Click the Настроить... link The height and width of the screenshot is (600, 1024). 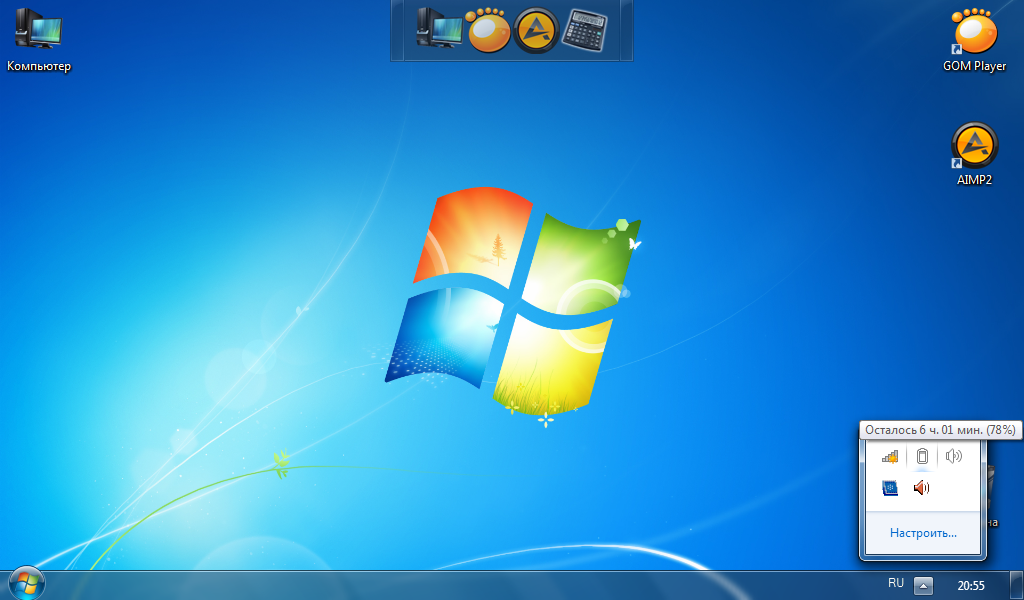pos(923,533)
